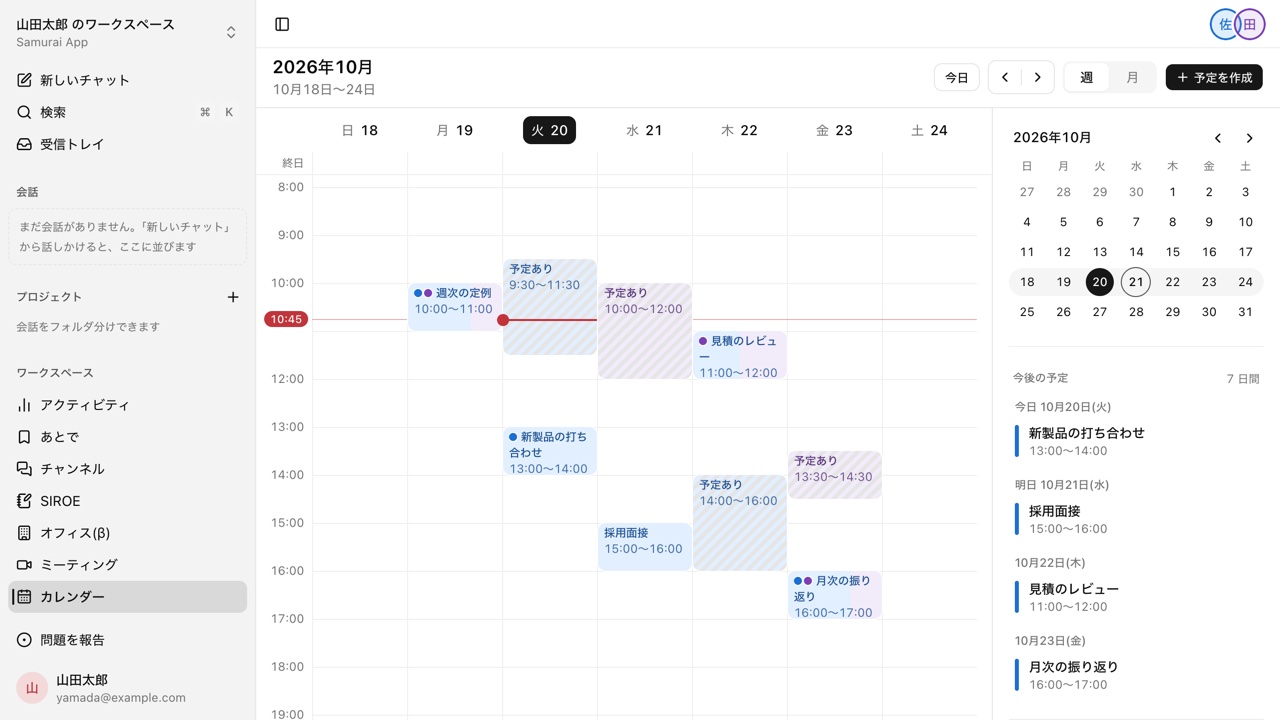Click the Activity bar chart icon
This screenshot has width=1280, height=720.
(25, 405)
